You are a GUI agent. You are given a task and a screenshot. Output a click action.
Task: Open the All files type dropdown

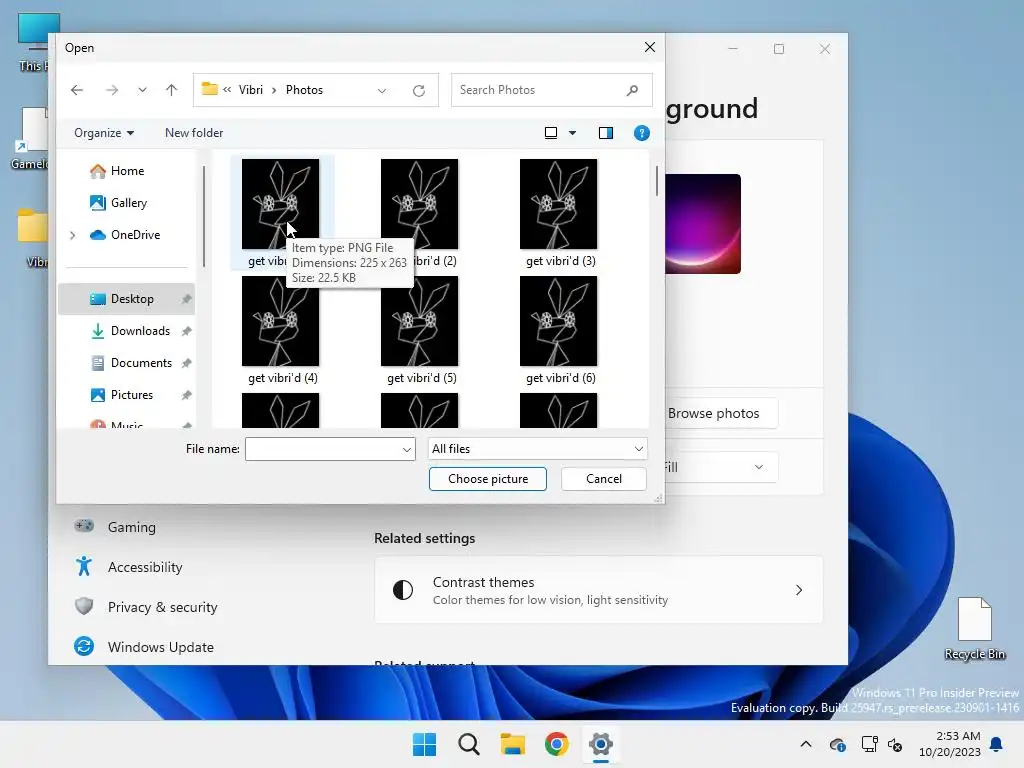pyautogui.click(x=537, y=449)
